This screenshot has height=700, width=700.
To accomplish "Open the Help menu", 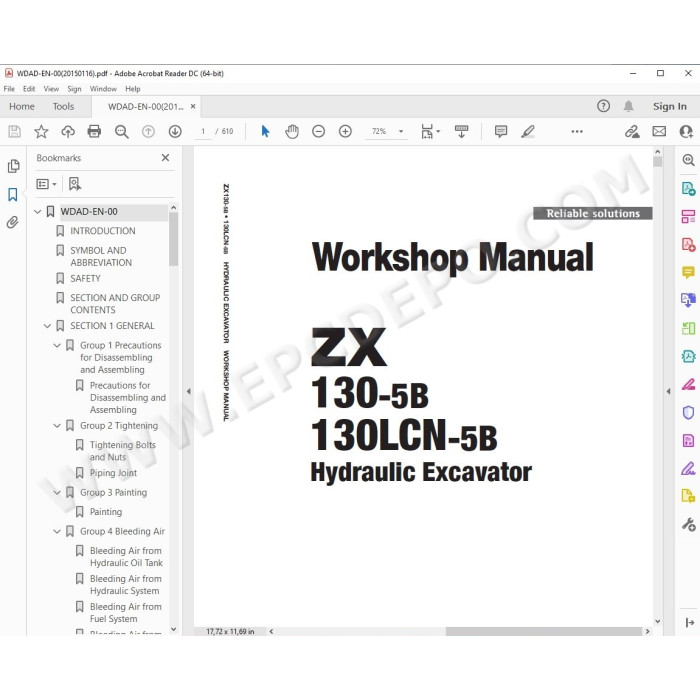I will point(133,89).
